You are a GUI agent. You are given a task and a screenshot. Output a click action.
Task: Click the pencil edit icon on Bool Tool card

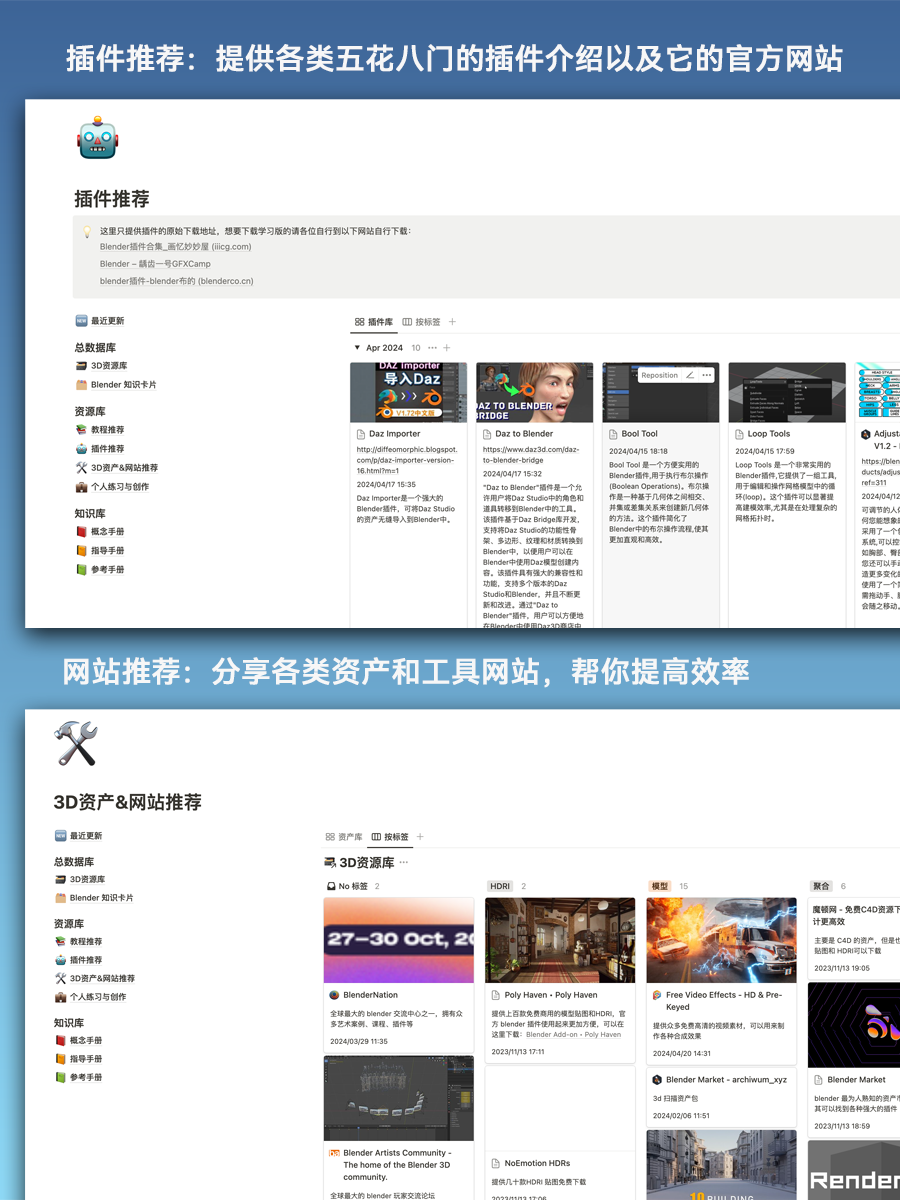coord(690,375)
